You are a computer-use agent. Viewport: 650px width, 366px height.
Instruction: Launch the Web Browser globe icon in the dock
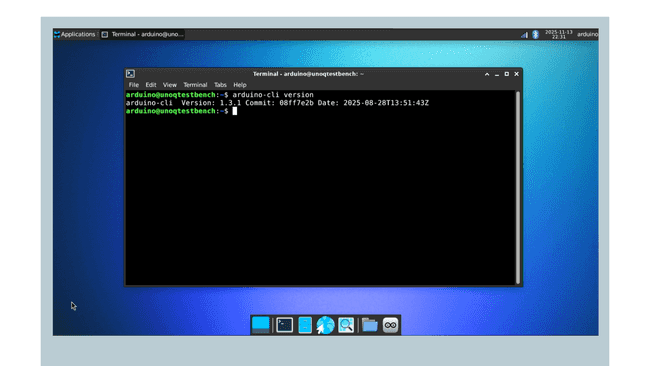tap(325, 325)
